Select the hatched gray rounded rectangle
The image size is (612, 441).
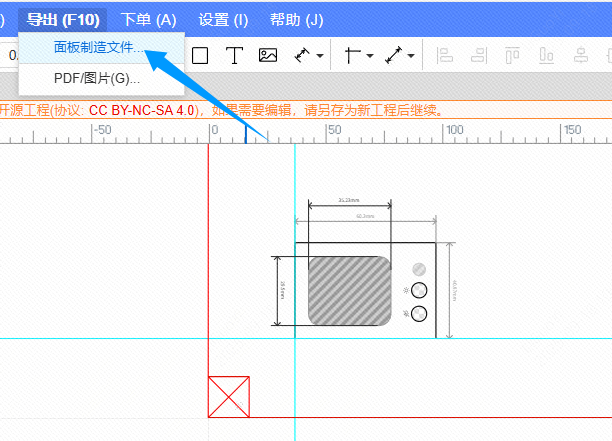pyautogui.click(x=349, y=290)
